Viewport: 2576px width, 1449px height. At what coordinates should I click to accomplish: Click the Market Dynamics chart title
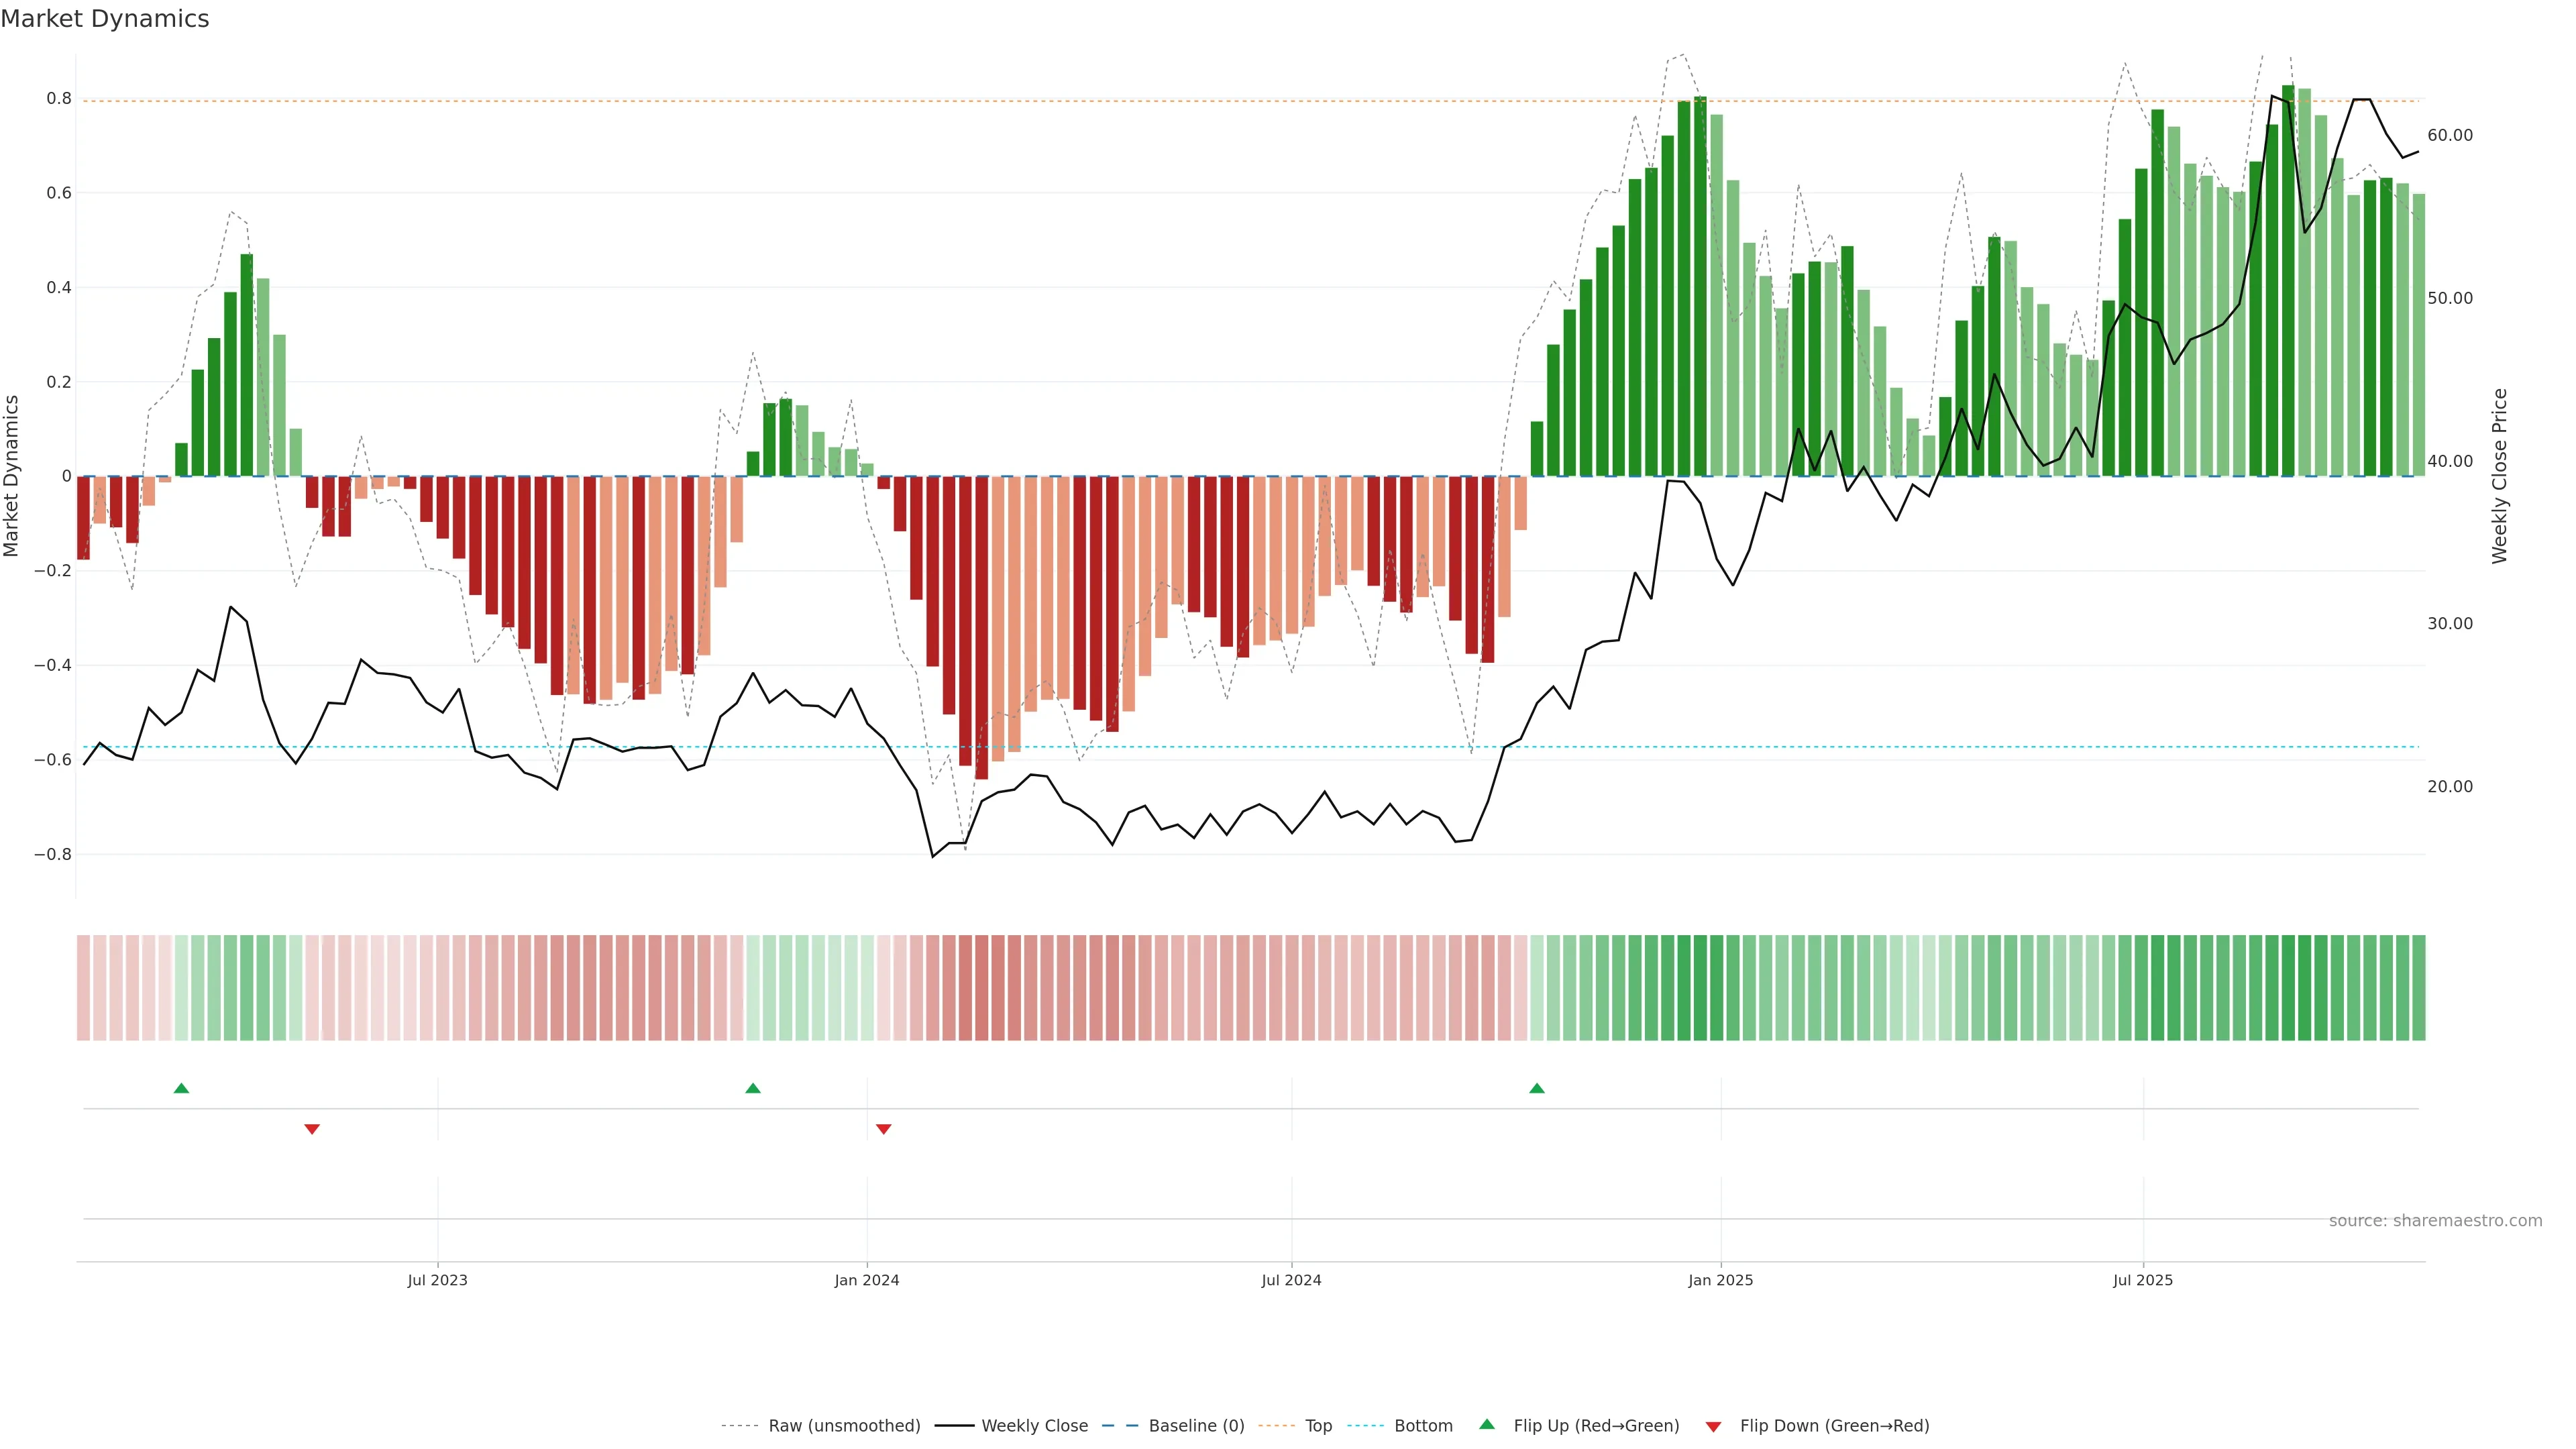coord(105,19)
